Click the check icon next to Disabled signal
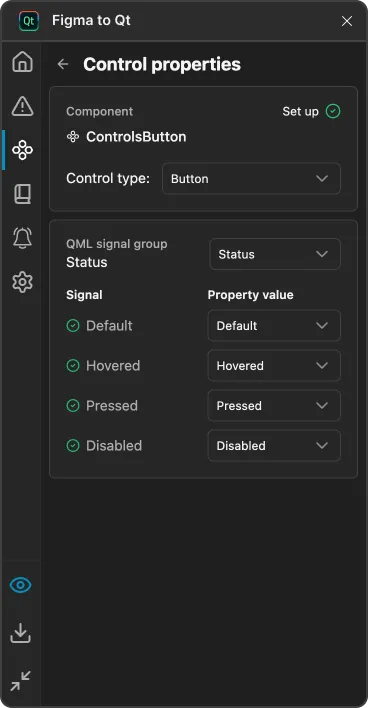368x708 pixels. [73, 446]
